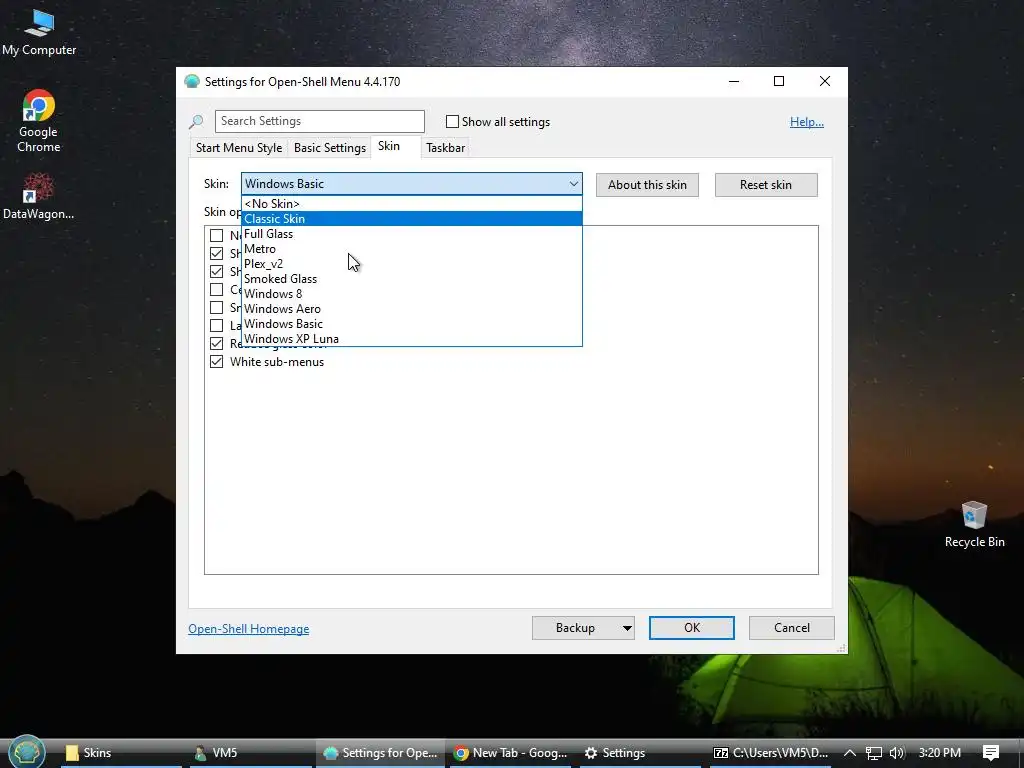Choose Windows XP Luna skin
Viewport: 1024px width, 768px height.
click(x=411, y=339)
